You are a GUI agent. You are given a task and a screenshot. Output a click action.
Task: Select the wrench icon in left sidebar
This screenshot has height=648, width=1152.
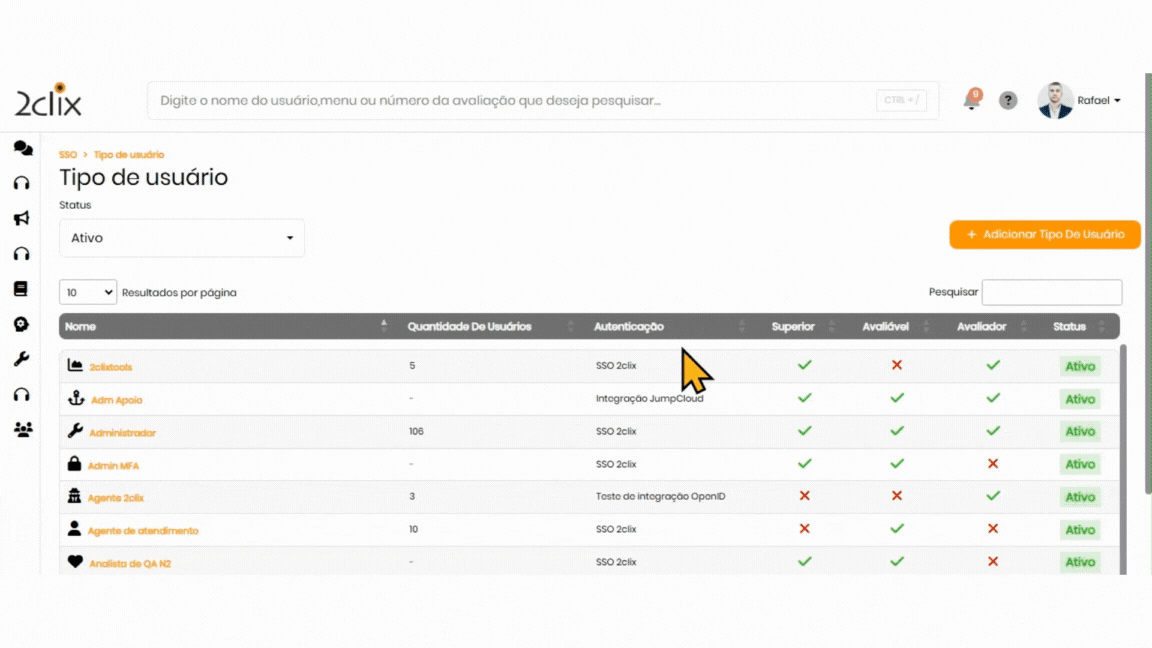[21, 359]
